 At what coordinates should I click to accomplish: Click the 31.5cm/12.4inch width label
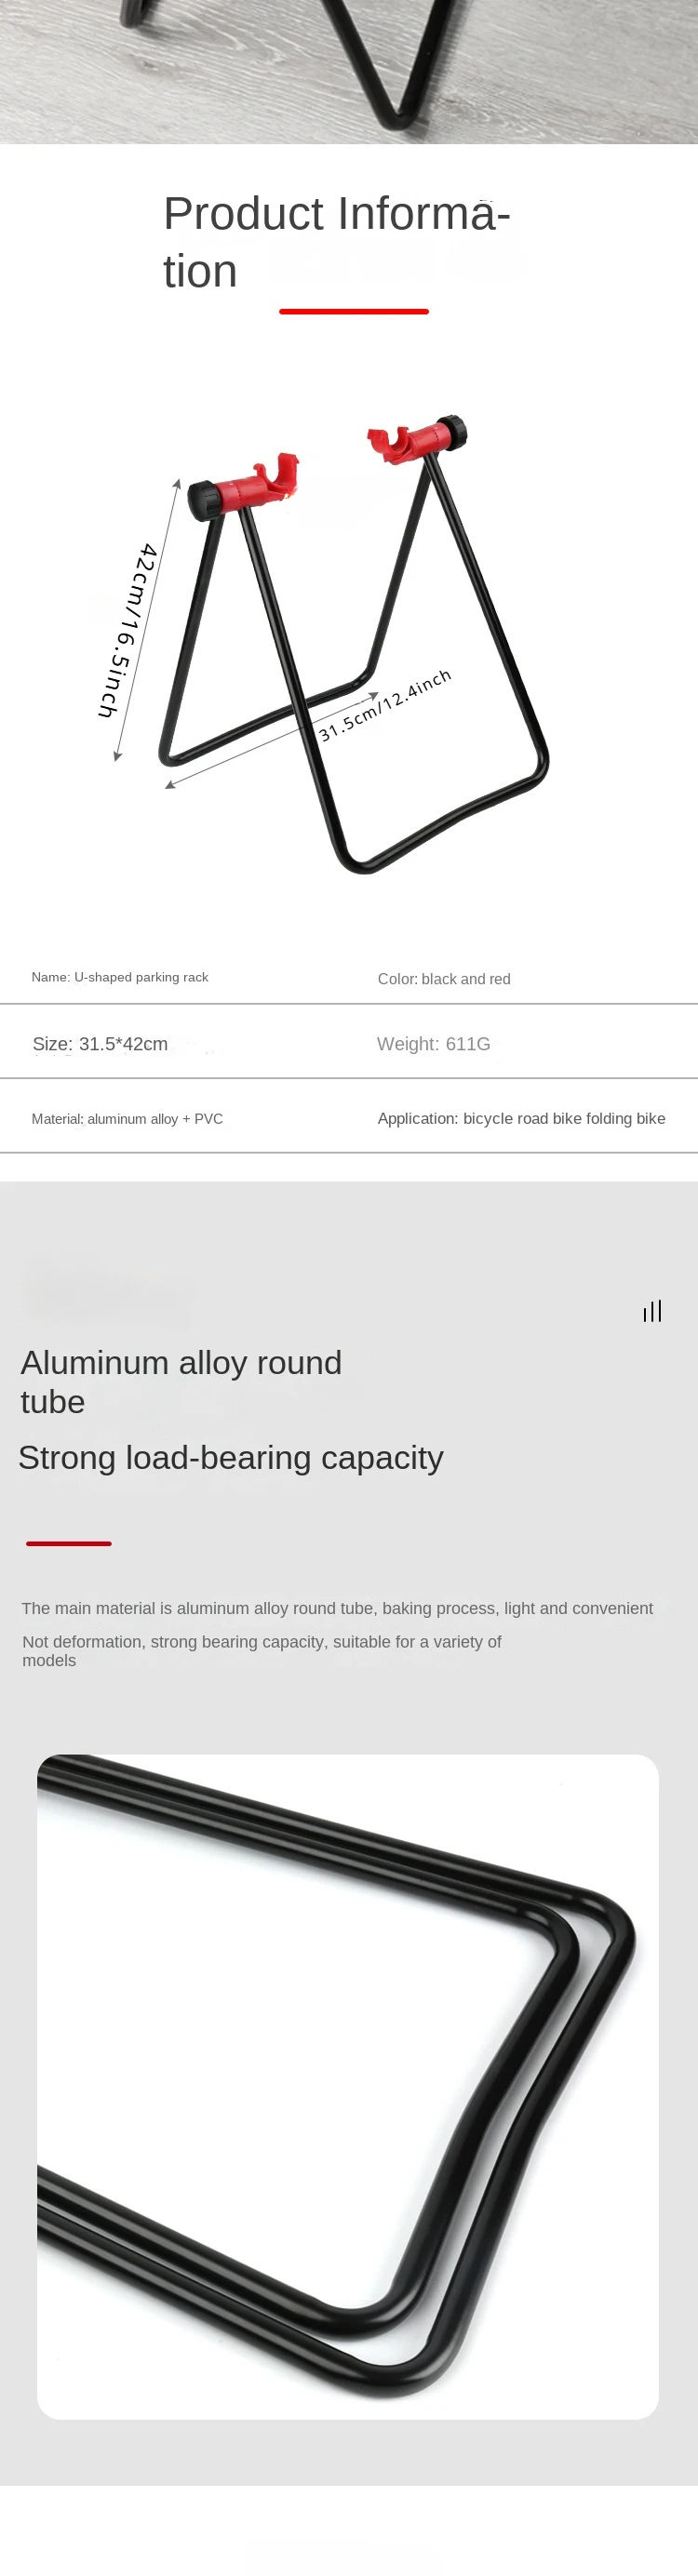pyautogui.click(x=385, y=705)
